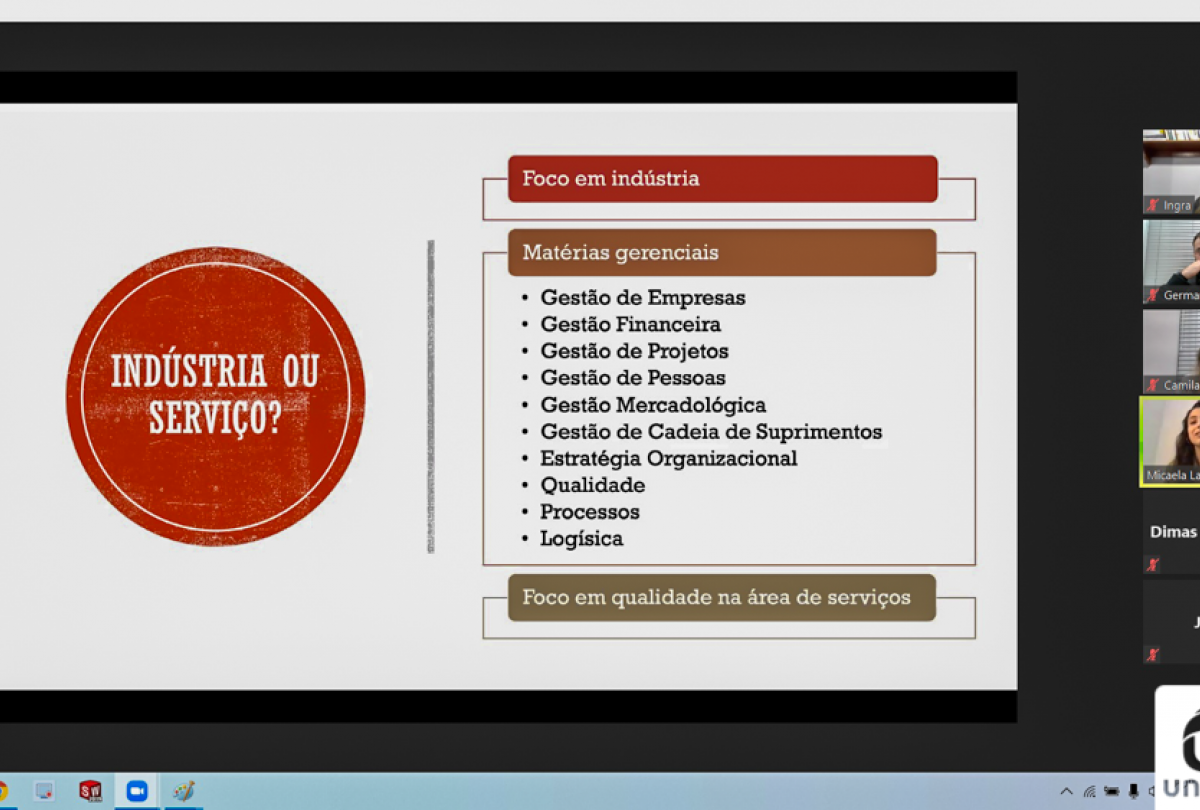The width and height of the screenshot is (1200, 810).
Task: Click the red 'Indústria ou Serviço?' circle
Action: coord(215,397)
